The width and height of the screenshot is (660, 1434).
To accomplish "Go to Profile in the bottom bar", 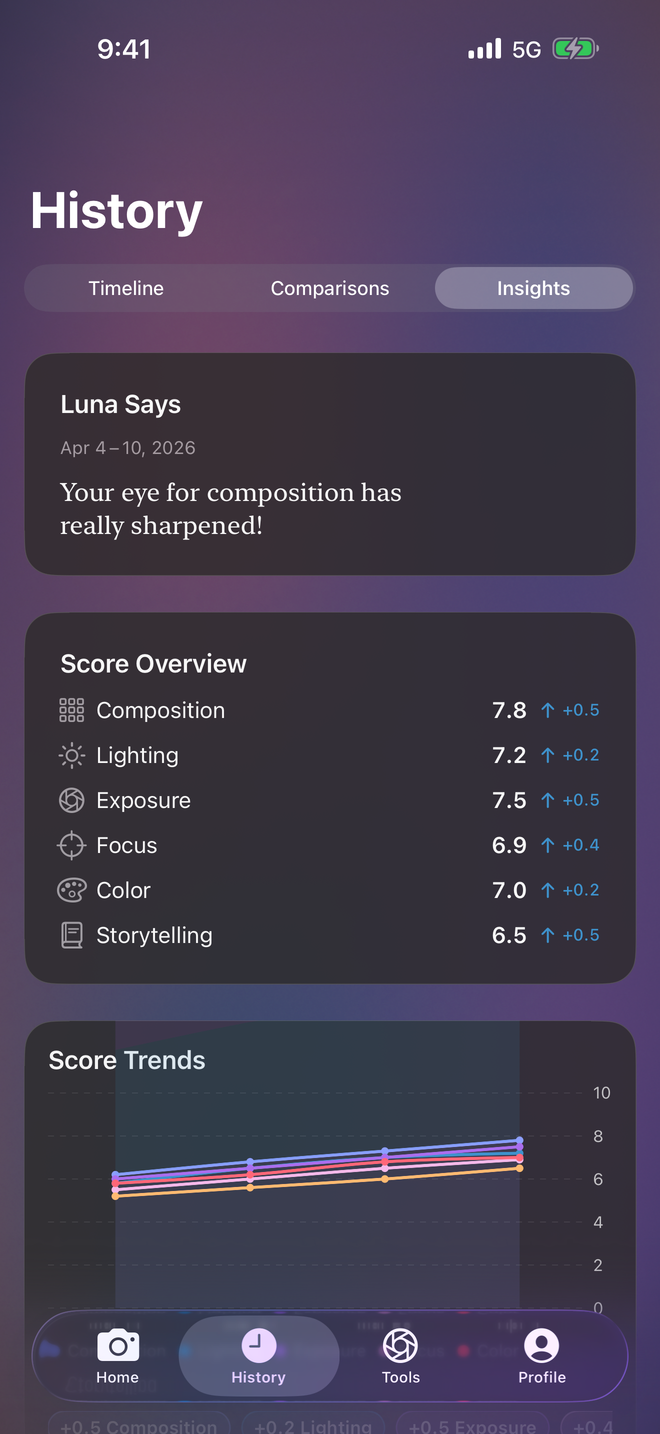I will 542,1356.
